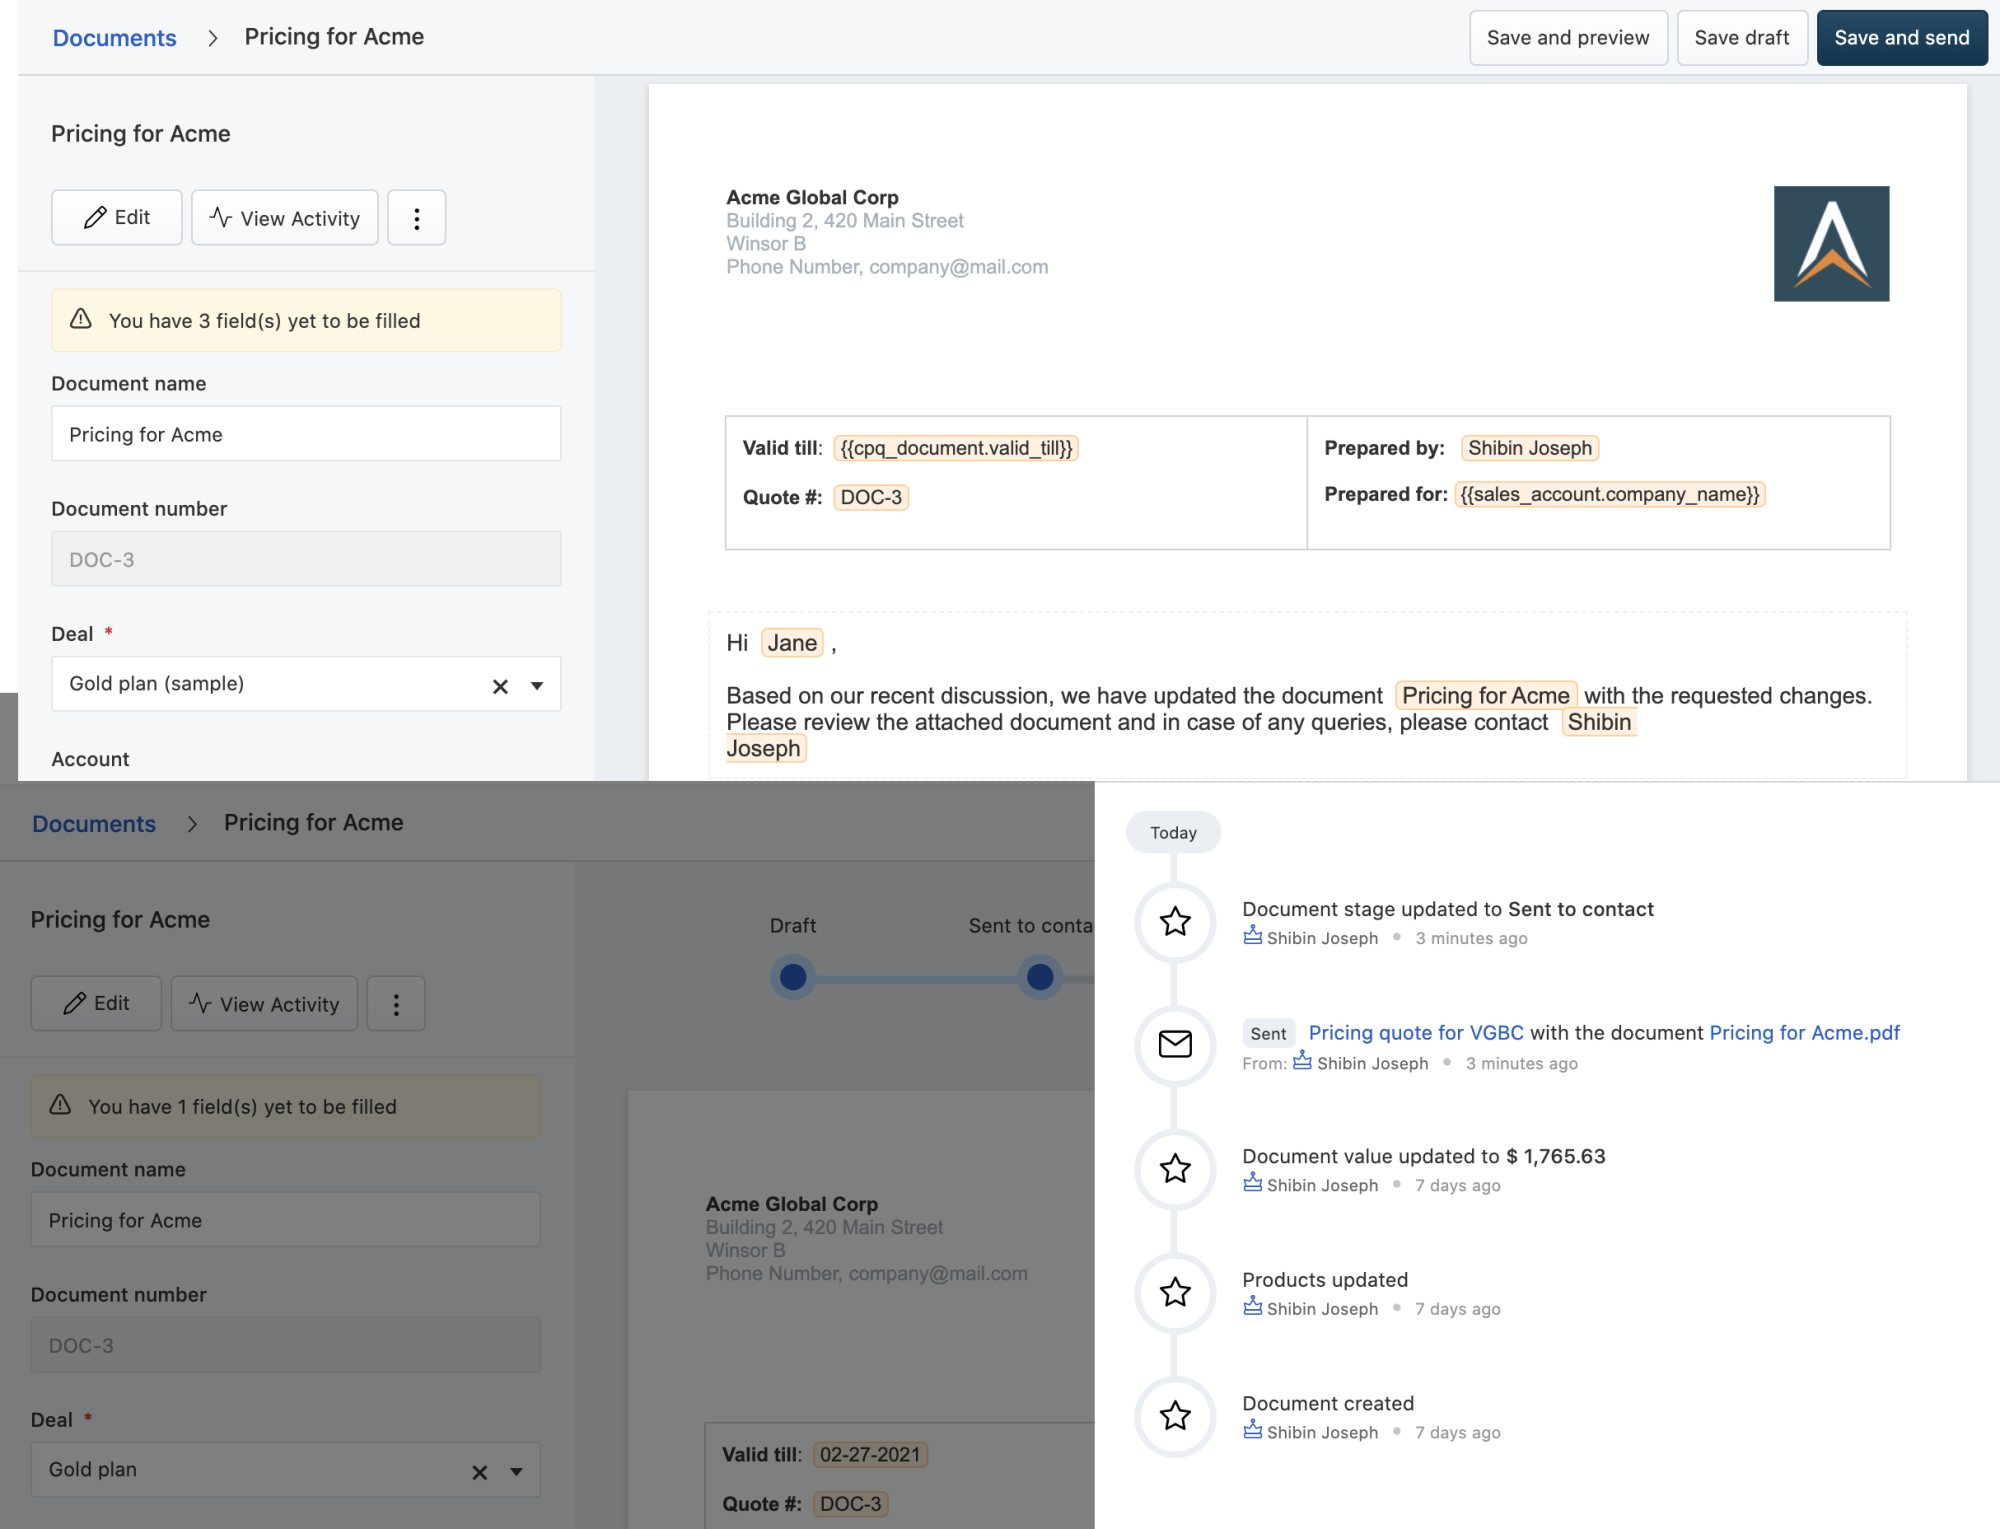Open the Pricing for Acme.pdf link
The height and width of the screenshot is (1529, 2000).
click(1804, 1033)
